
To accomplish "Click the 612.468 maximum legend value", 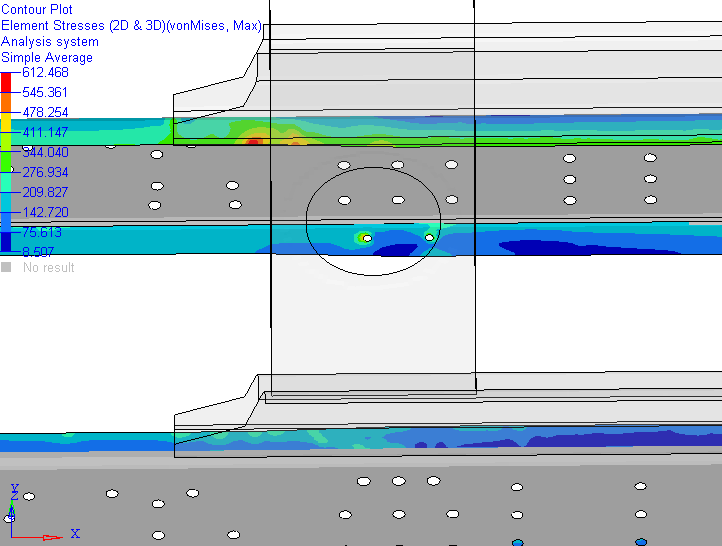I will (45, 72).
